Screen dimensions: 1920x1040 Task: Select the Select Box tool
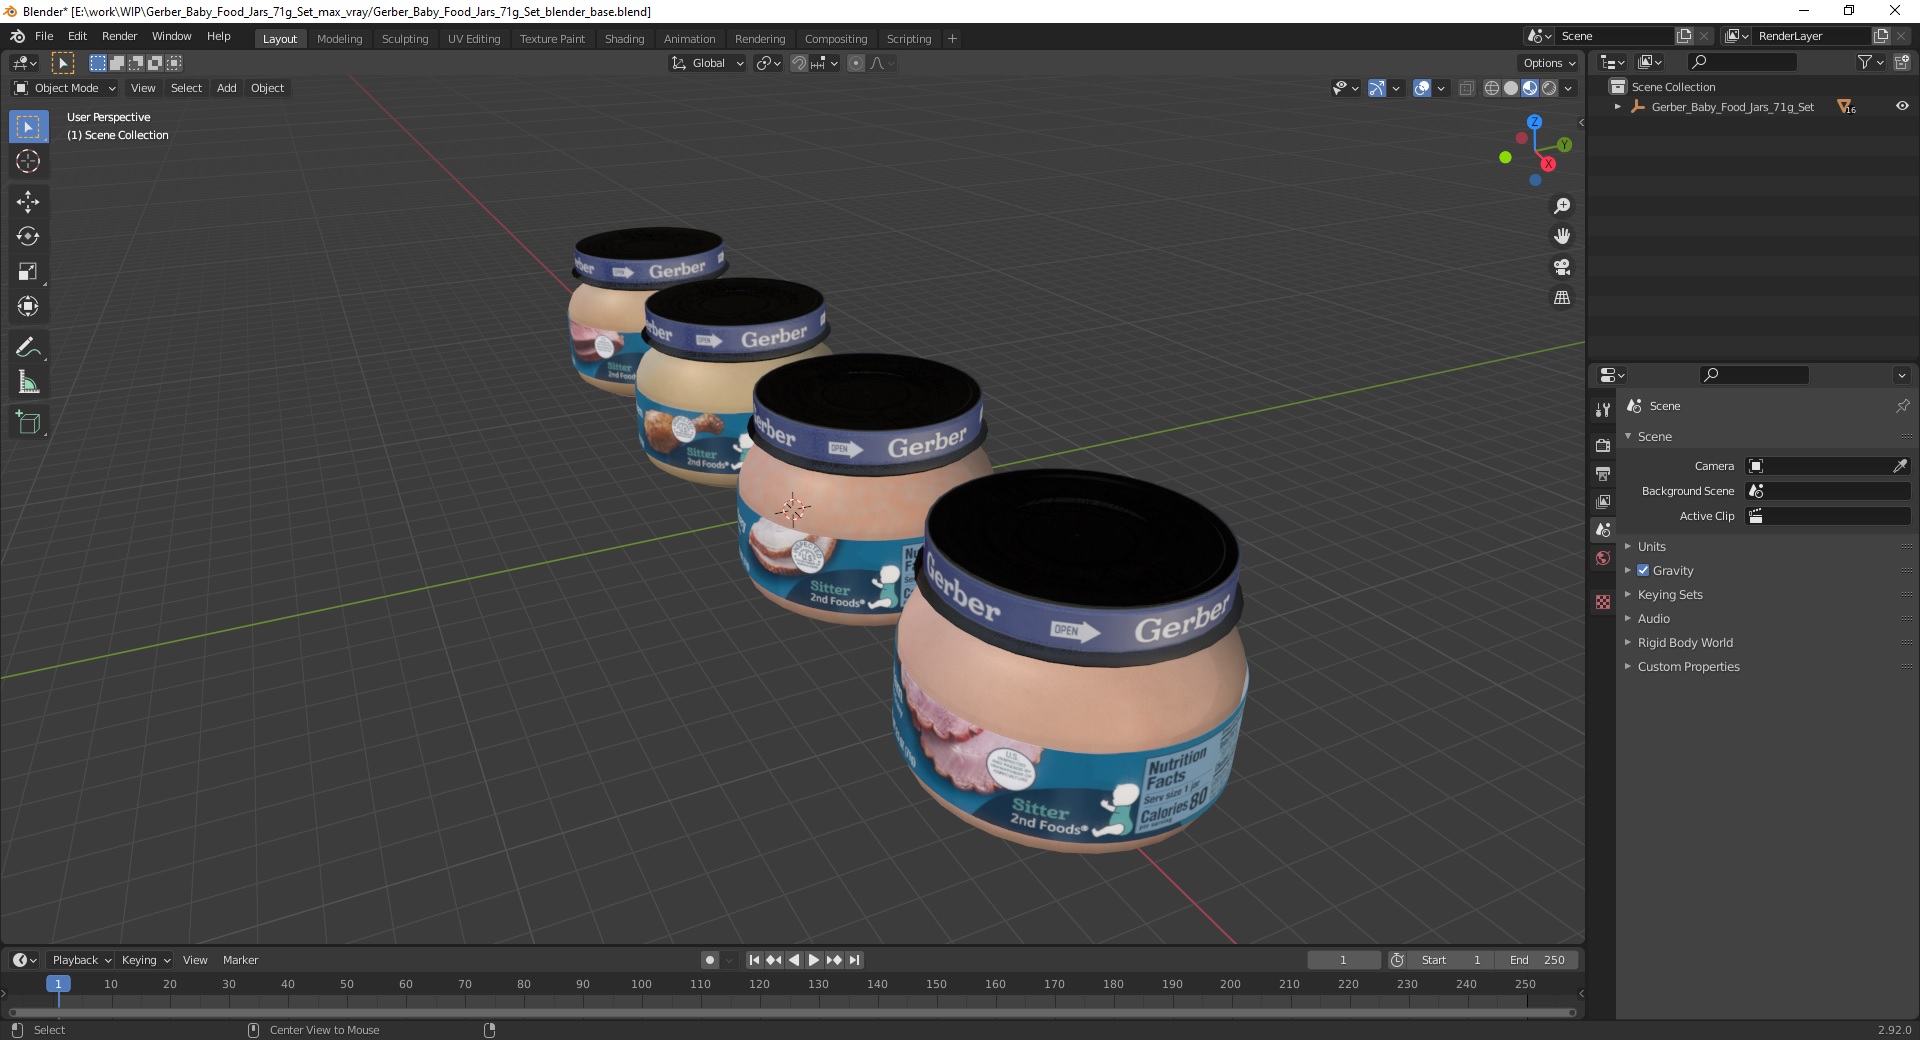pyautogui.click(x=28, y=127)
